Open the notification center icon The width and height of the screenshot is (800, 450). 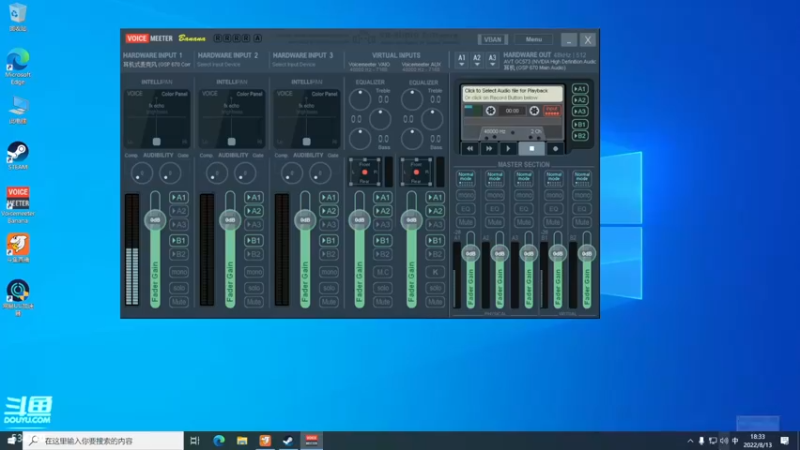tap(785, 441)
